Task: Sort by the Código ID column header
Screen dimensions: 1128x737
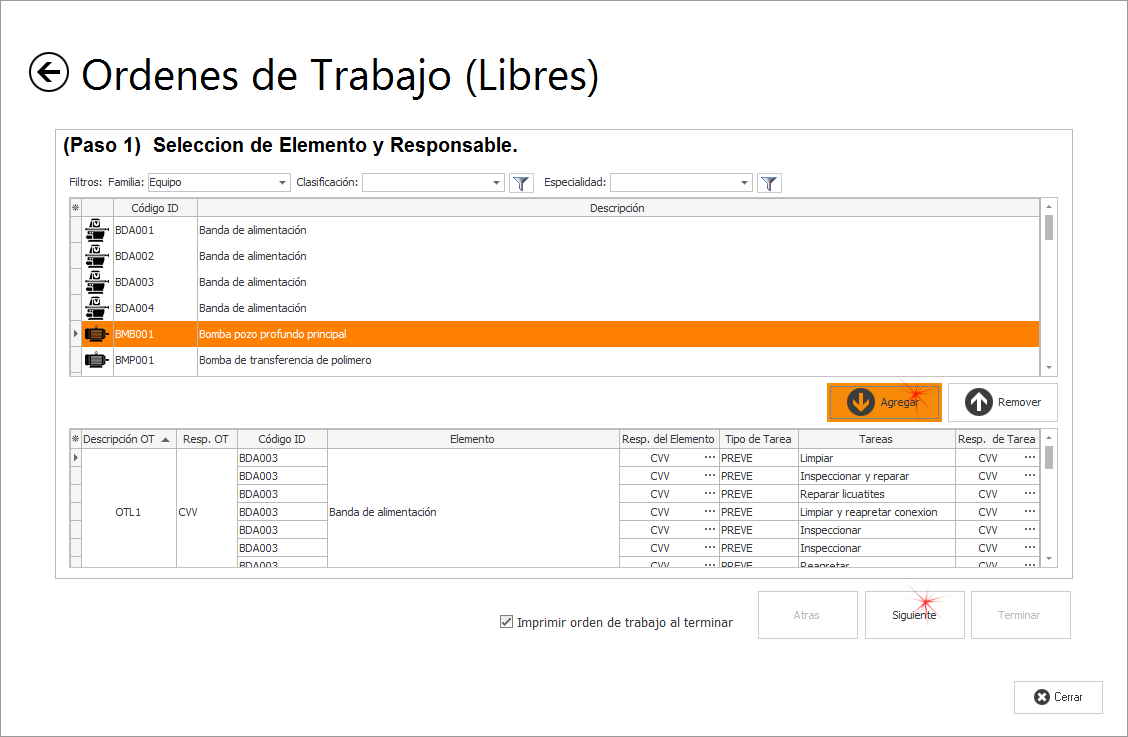Action: click(x=155, y=208)
